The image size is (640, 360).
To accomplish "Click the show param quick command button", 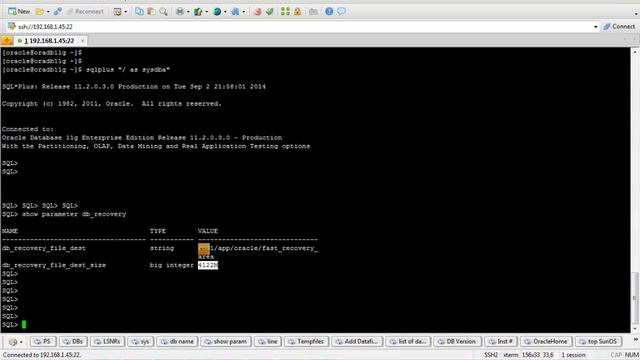I will pyautogui.click(x=226, y=341).
